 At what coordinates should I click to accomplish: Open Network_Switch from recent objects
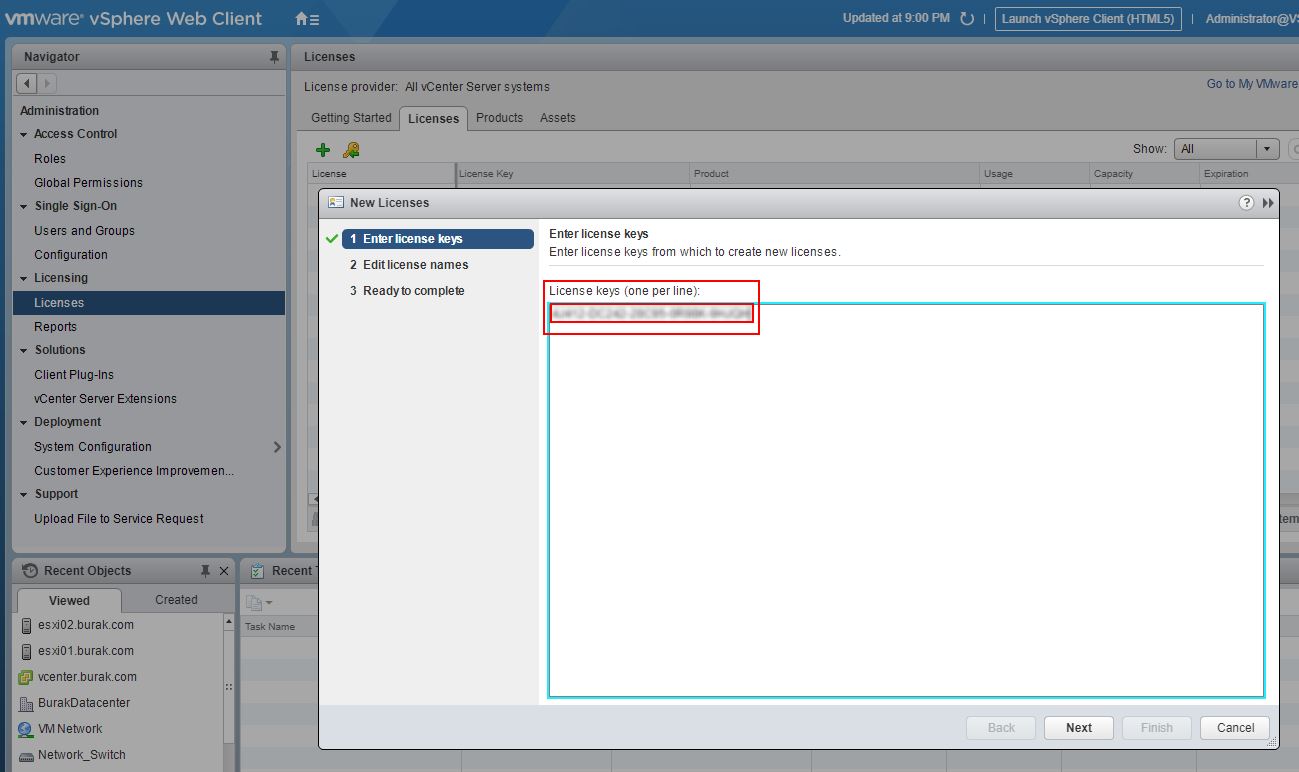[x=82, y=755]
